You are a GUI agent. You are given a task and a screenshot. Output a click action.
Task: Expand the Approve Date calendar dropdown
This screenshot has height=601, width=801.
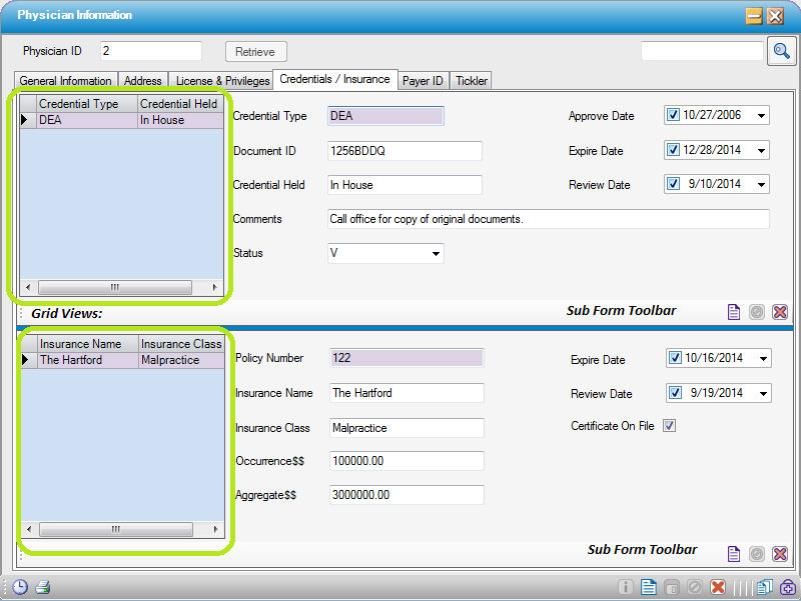tap(762, 115)
